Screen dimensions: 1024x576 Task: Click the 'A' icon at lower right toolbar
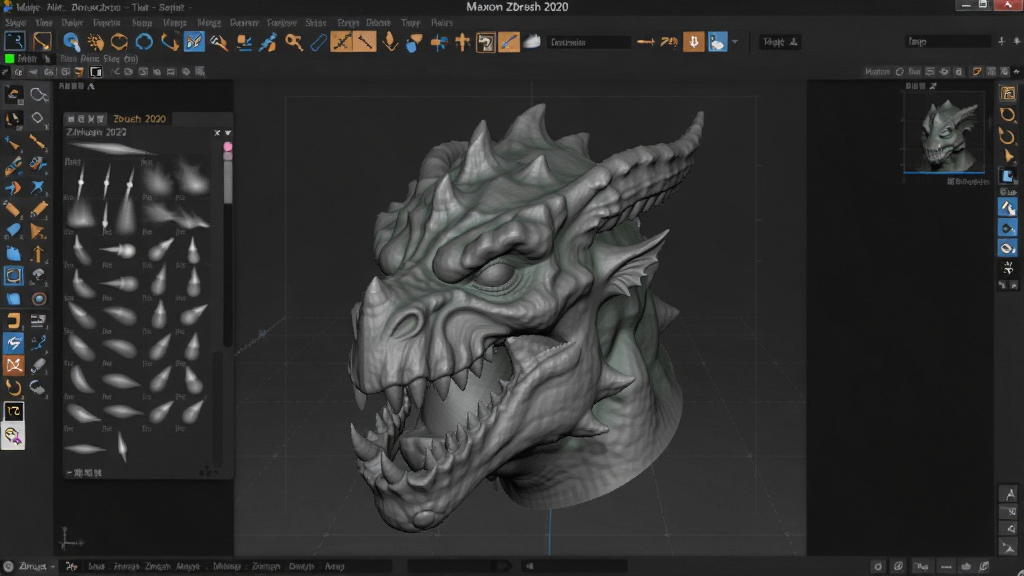point(1010,494)
